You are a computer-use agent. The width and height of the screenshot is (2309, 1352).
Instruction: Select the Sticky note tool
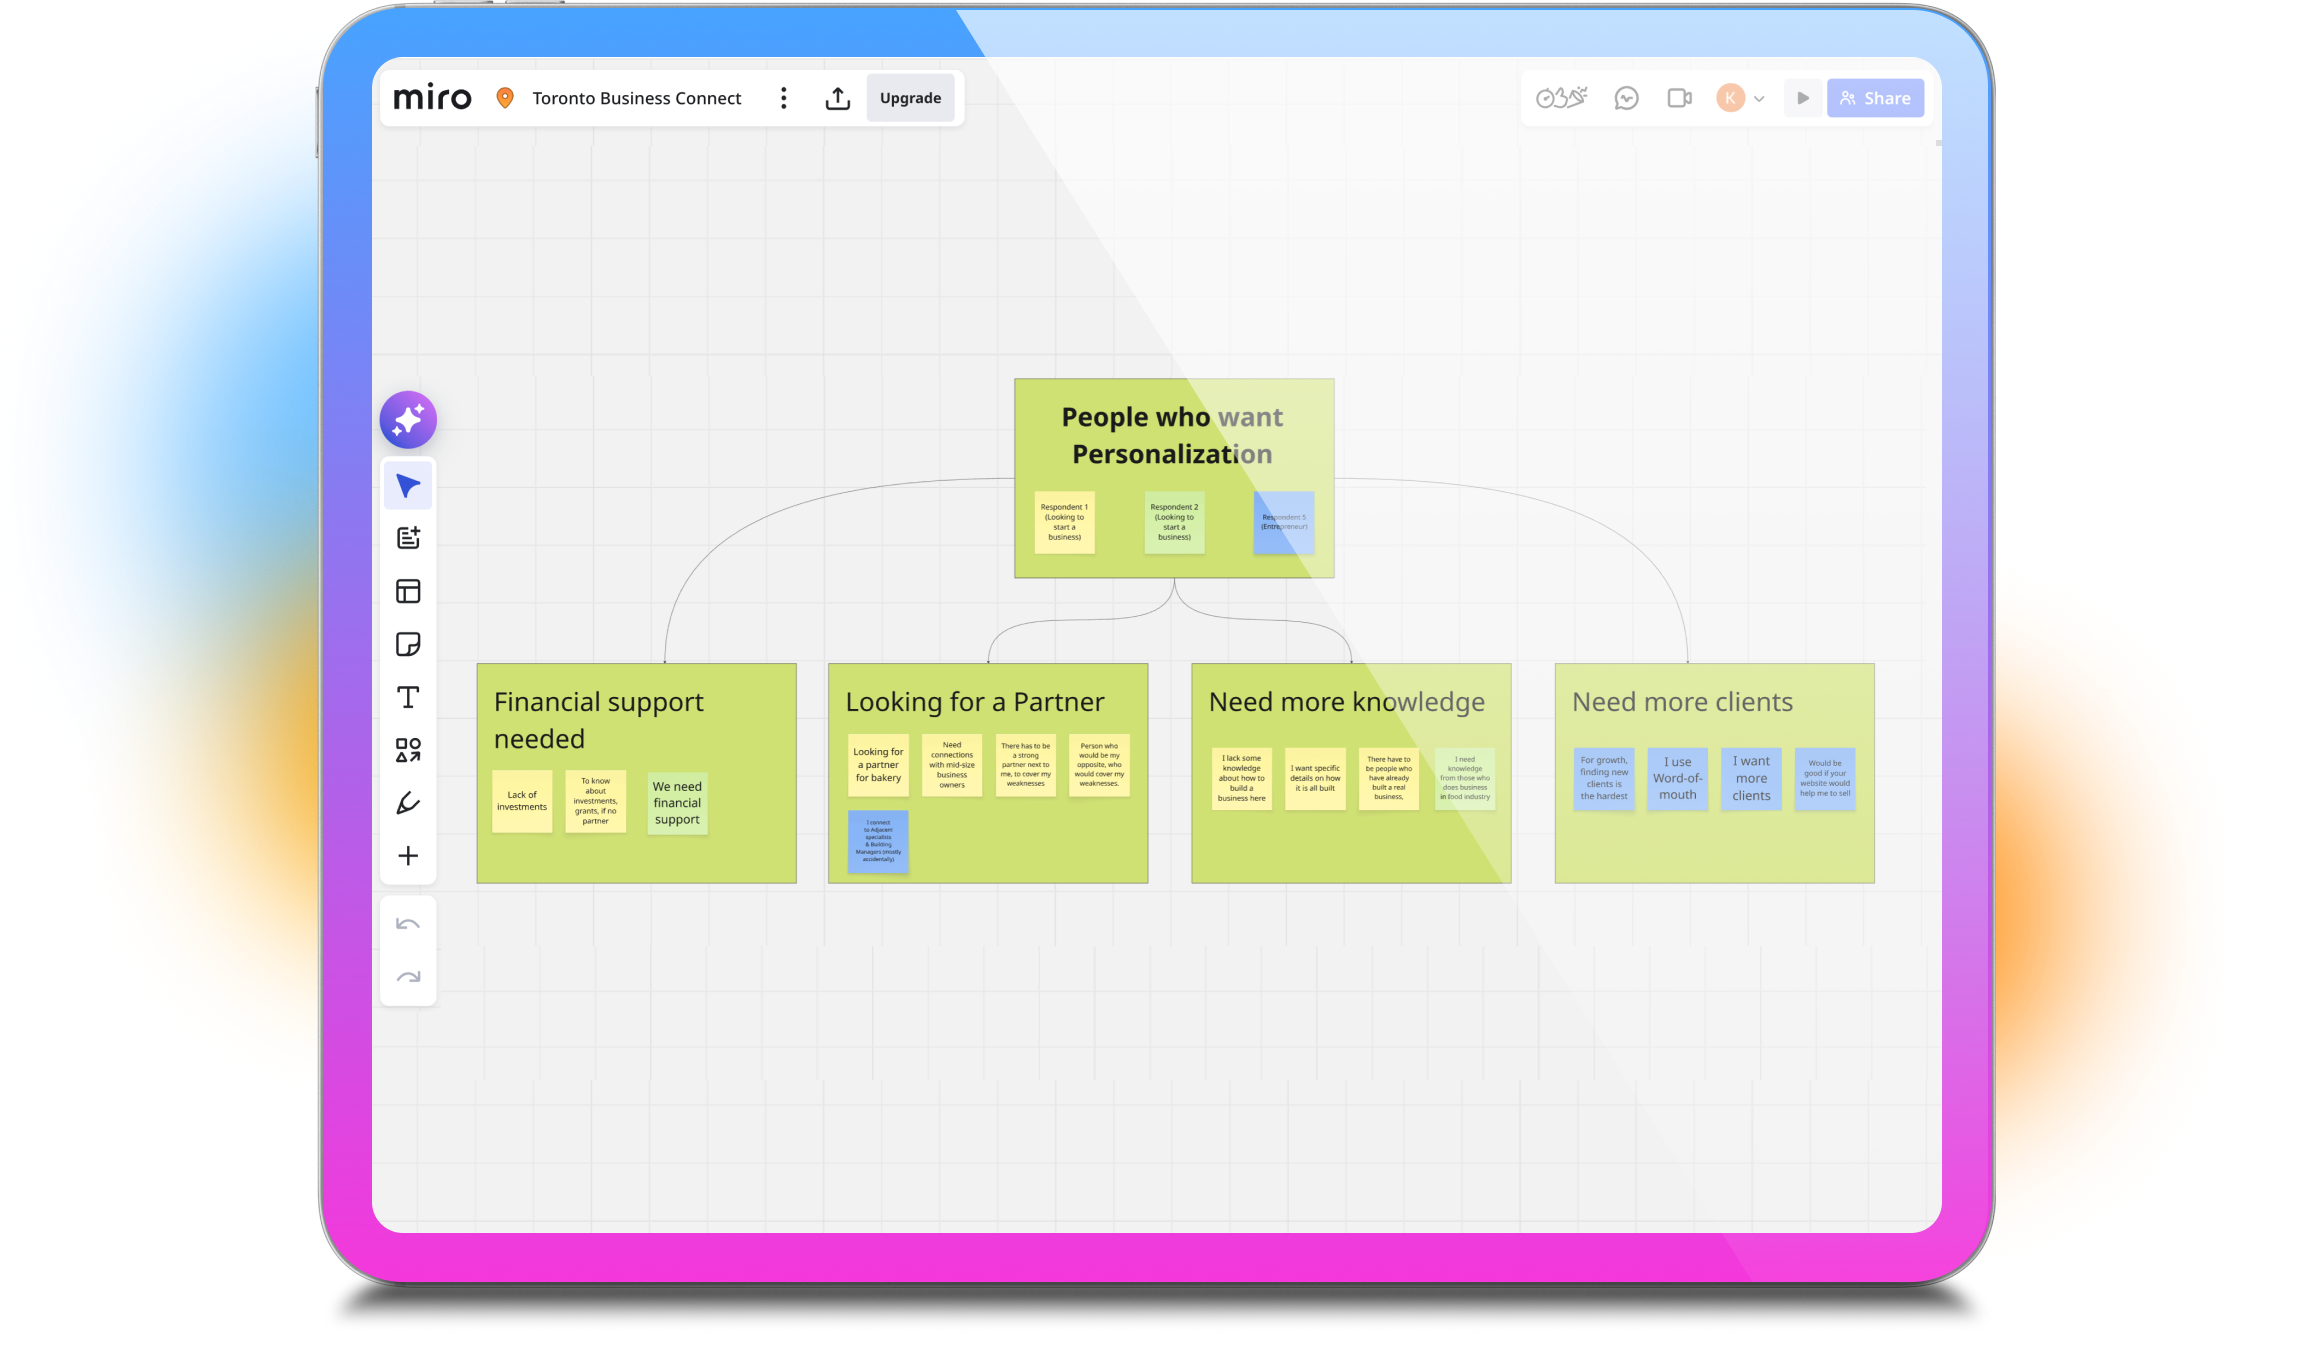coord(408,644)
